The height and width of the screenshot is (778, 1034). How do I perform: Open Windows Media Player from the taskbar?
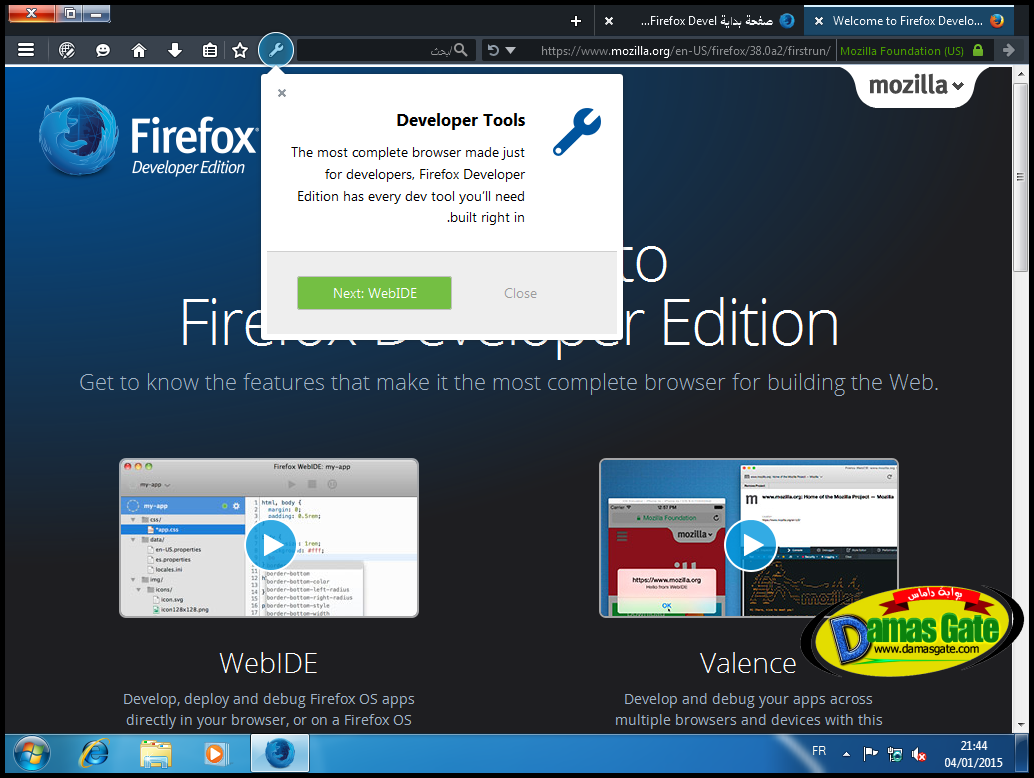click(216, 754)
